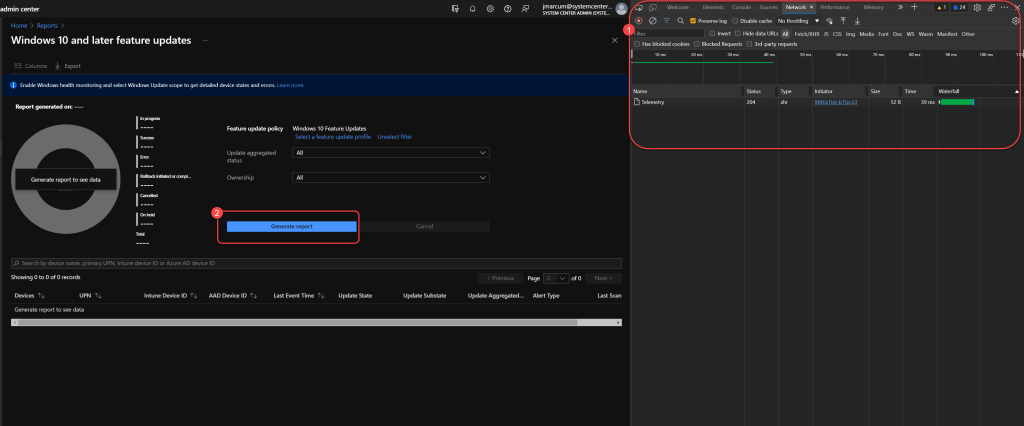Open the notifications bell in admin center
The image size is (1024, 426).
pos(472,8)
